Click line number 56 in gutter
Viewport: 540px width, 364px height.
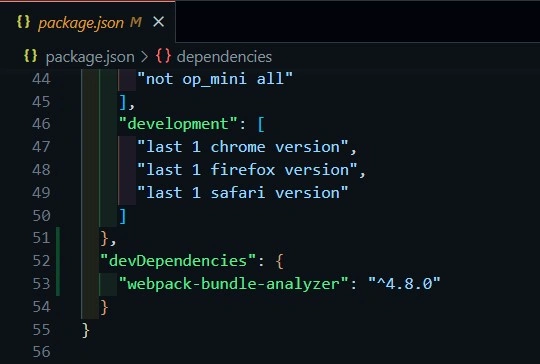pyautogui.click(x=41, y=352)
